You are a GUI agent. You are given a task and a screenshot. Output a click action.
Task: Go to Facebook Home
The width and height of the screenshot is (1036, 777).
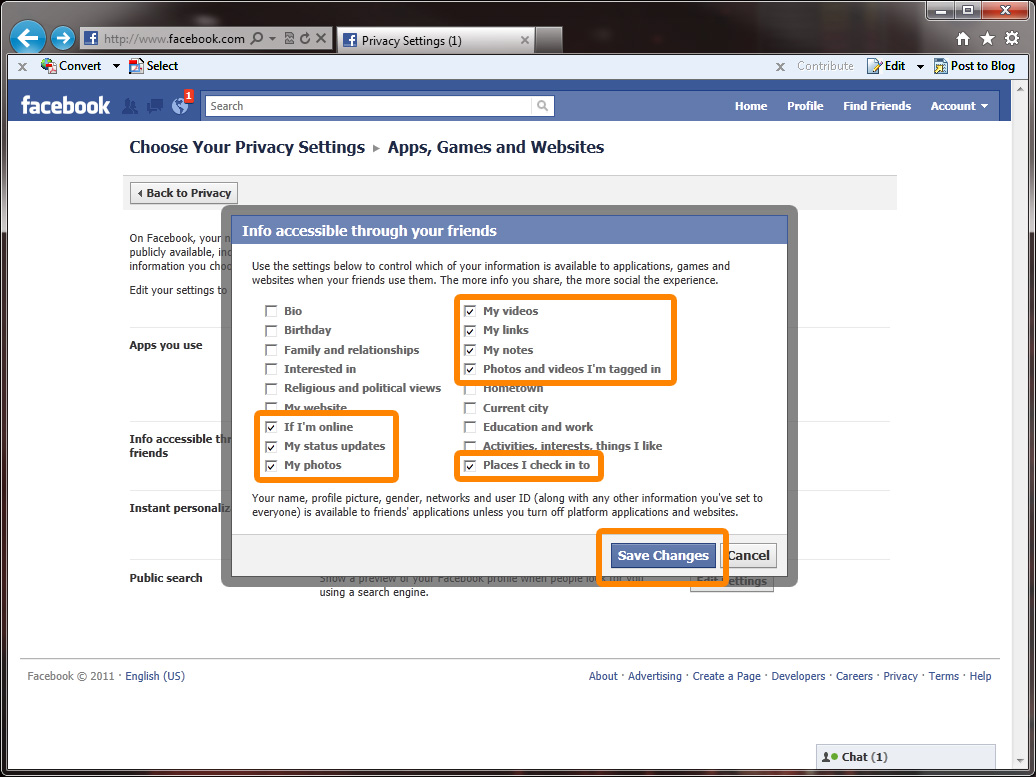[751, 106]
